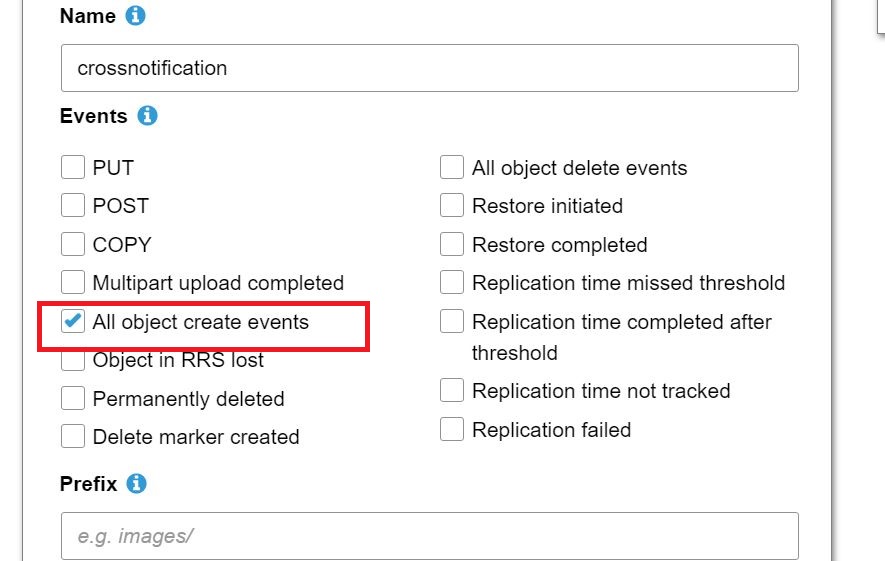
Task: Enable the PUT event checkbox
Action: [73, 168]
